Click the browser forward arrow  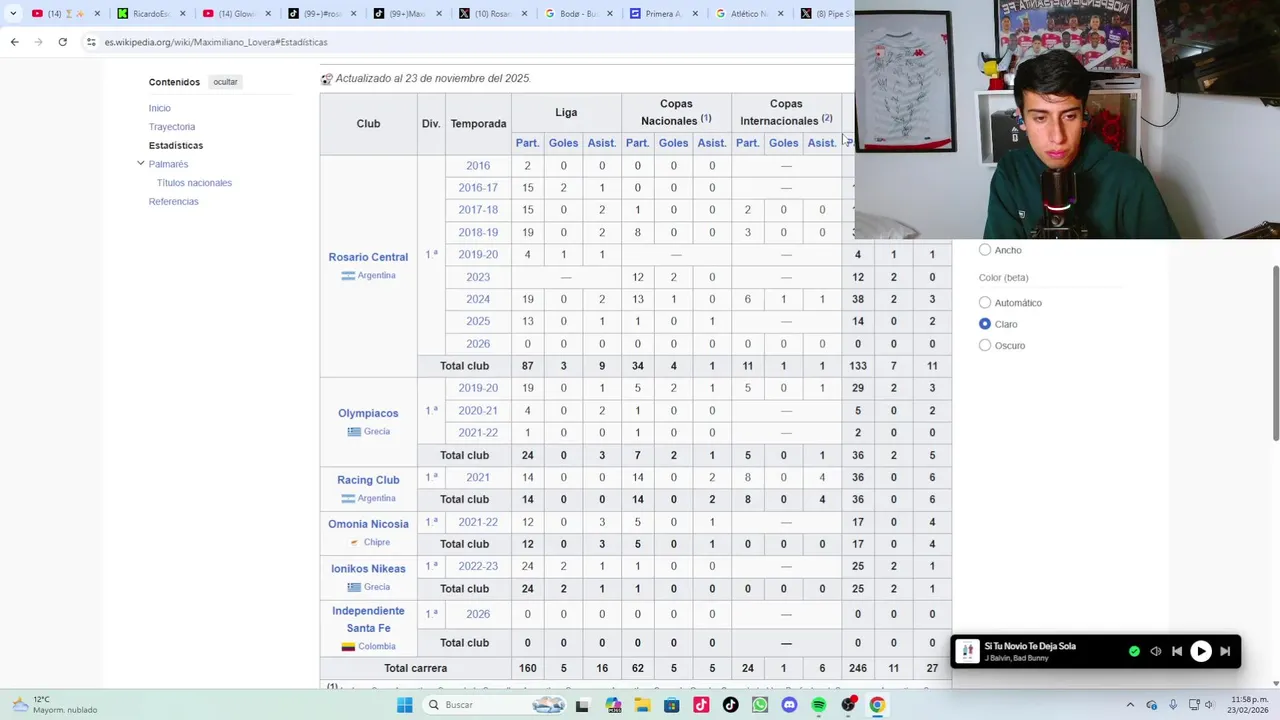coord(38,42)
